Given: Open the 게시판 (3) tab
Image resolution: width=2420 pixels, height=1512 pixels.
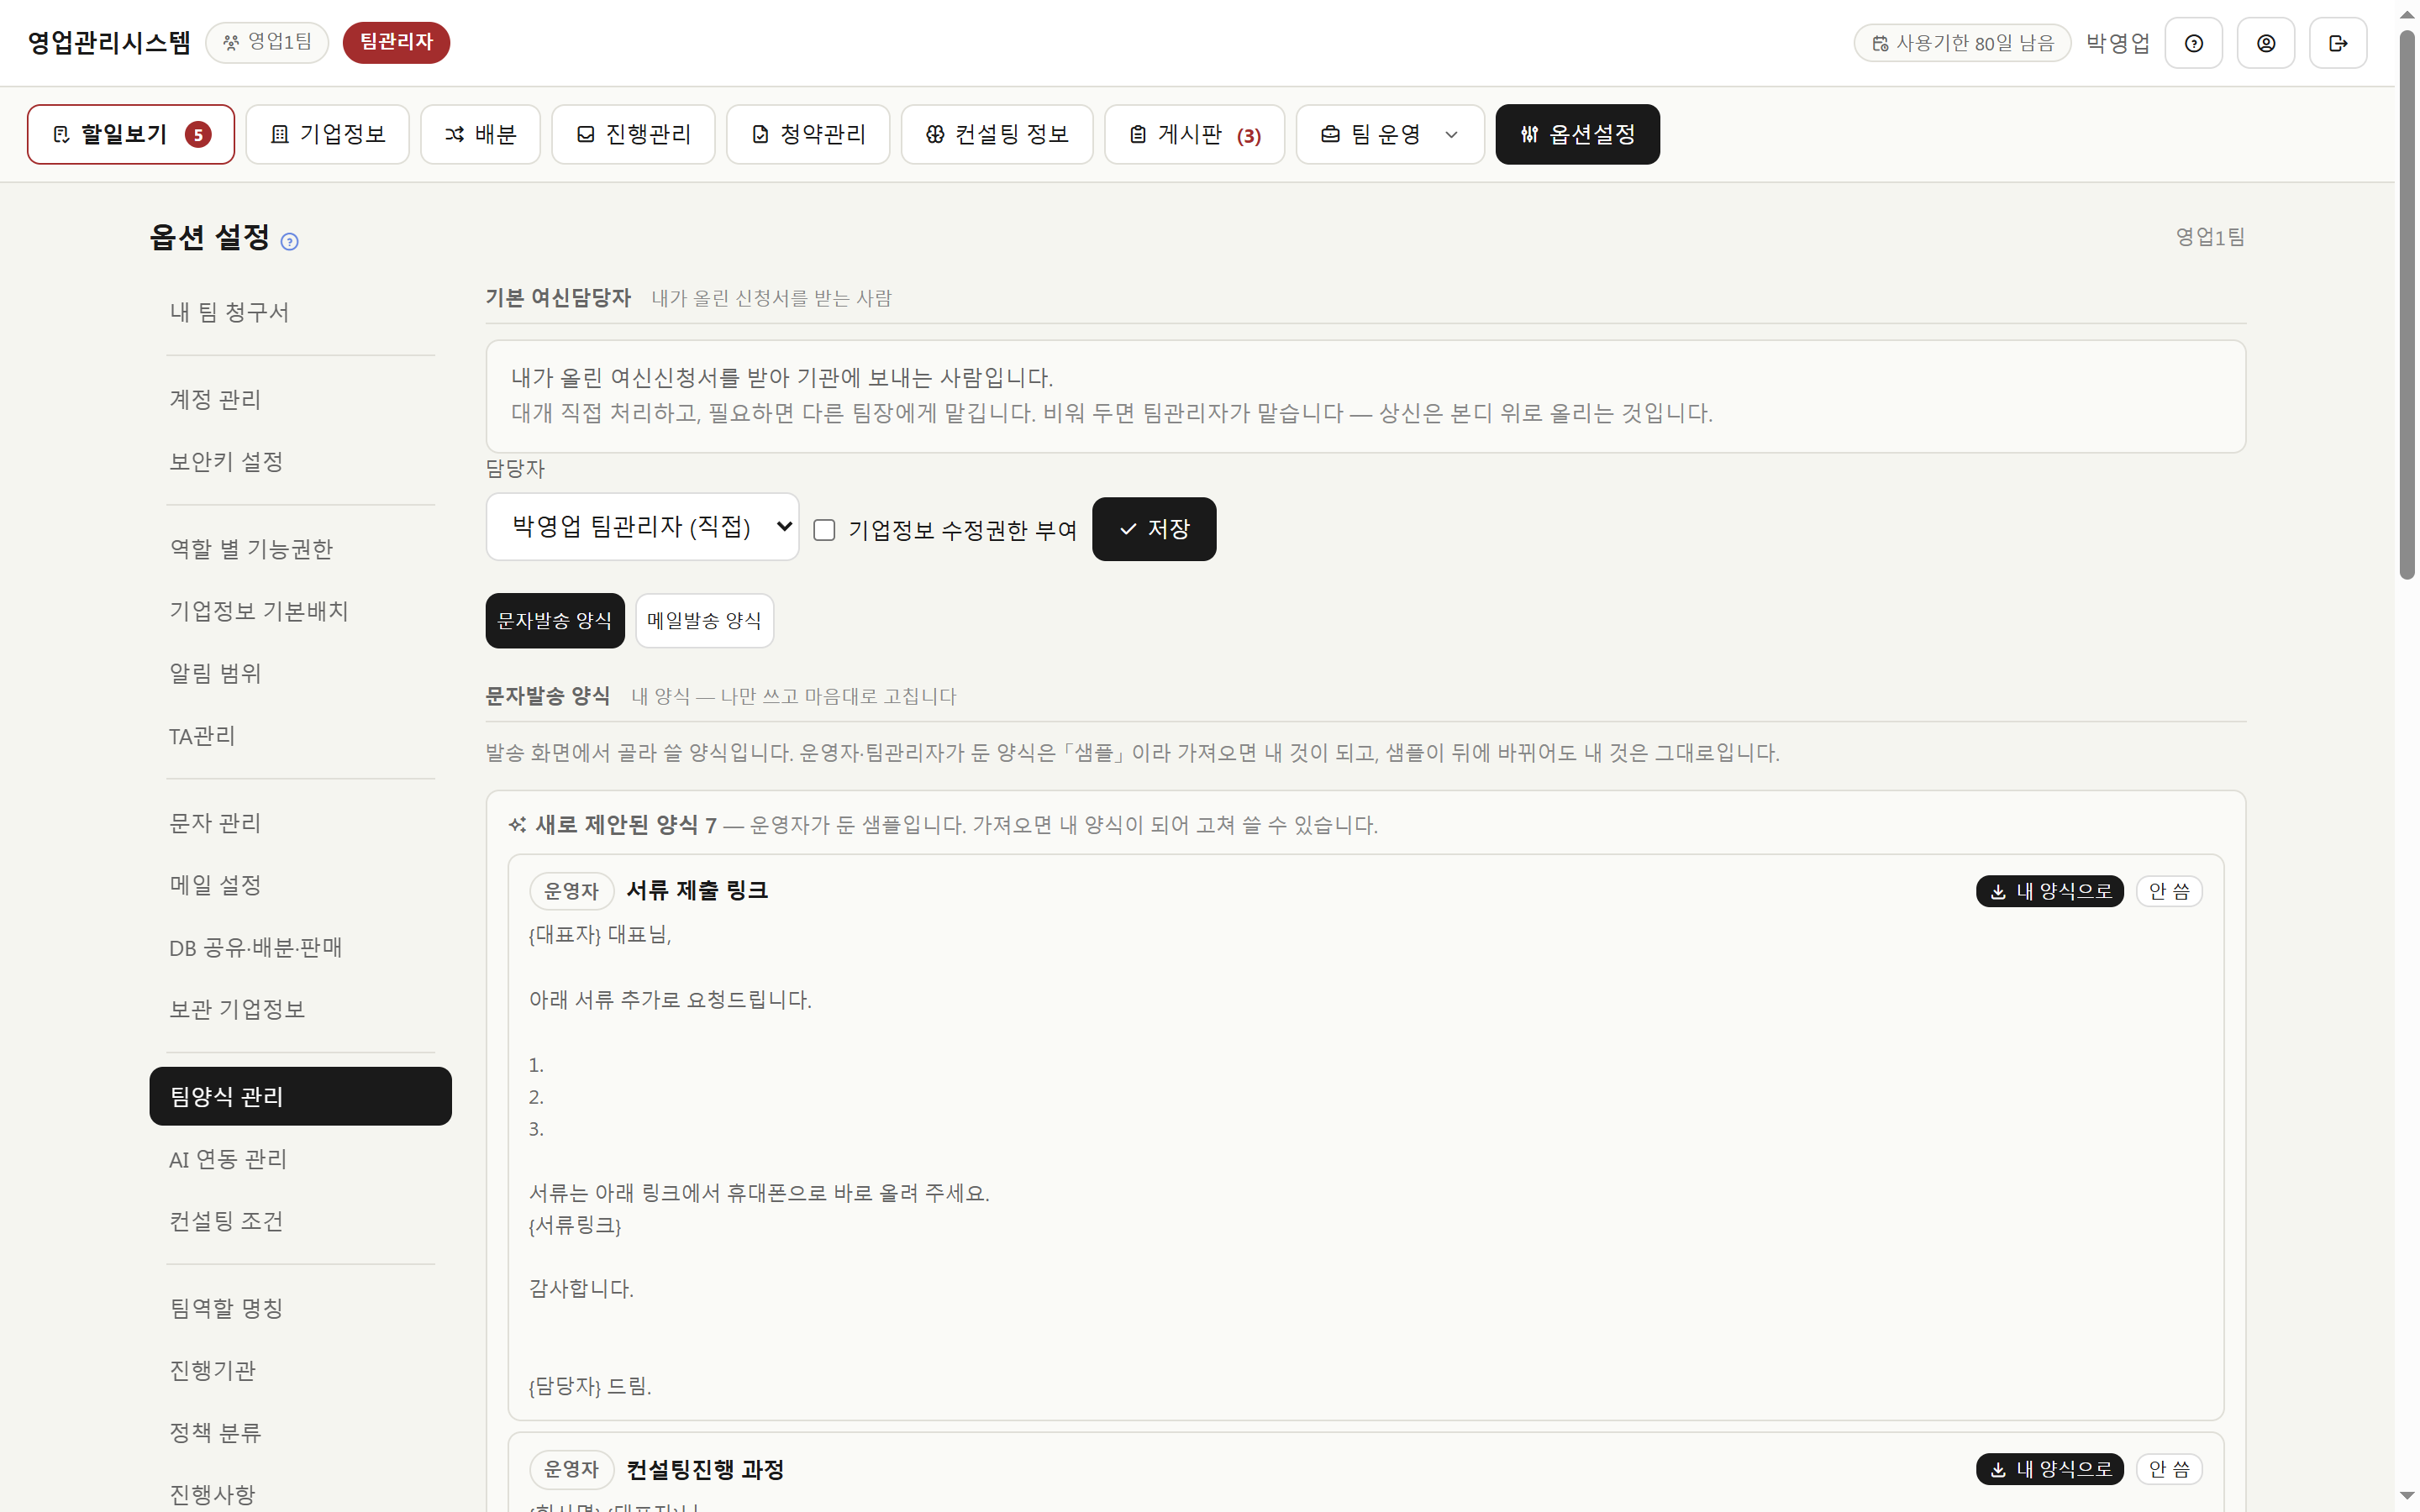Looking at the screenshot, I should coord(1194,134).
